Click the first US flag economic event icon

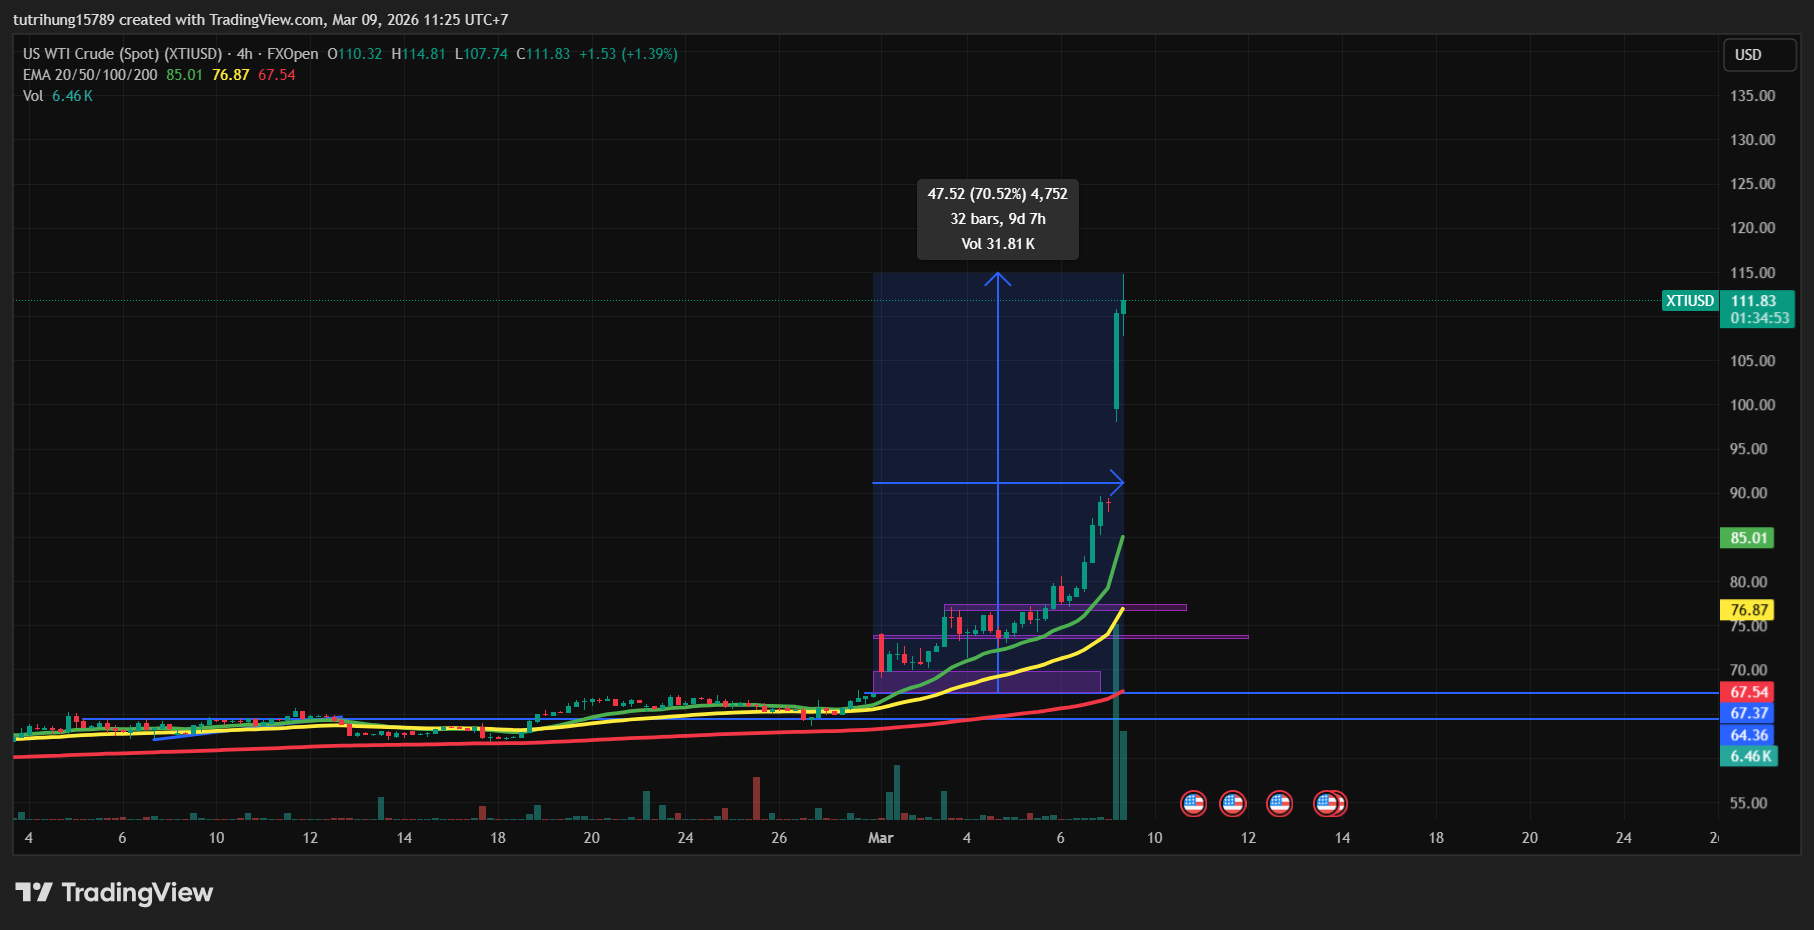pyautogui.click(x=1193, y=803)
